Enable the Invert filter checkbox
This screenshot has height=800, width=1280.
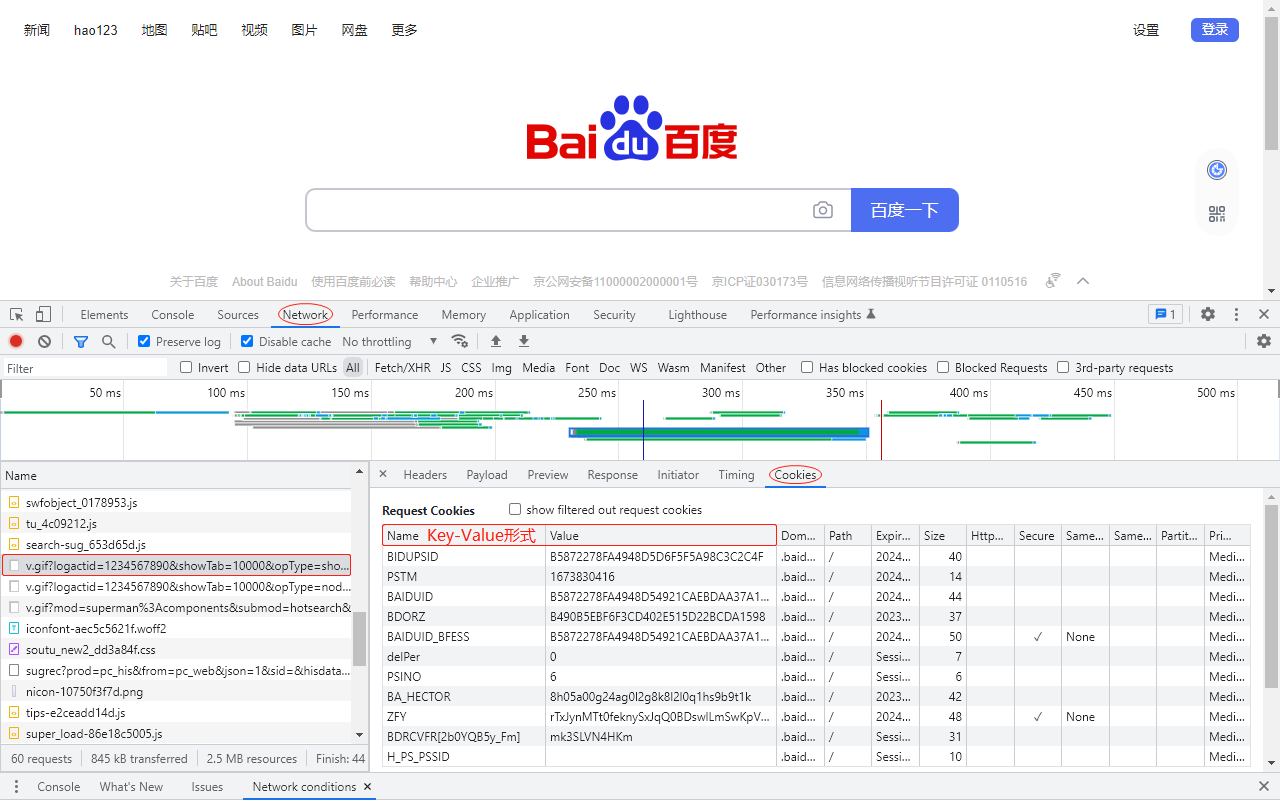(x=186, y=367)
